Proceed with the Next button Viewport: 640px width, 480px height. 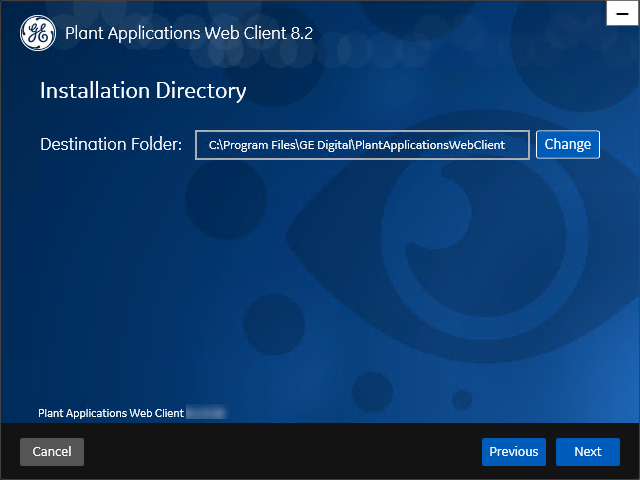tap(588, 452)
